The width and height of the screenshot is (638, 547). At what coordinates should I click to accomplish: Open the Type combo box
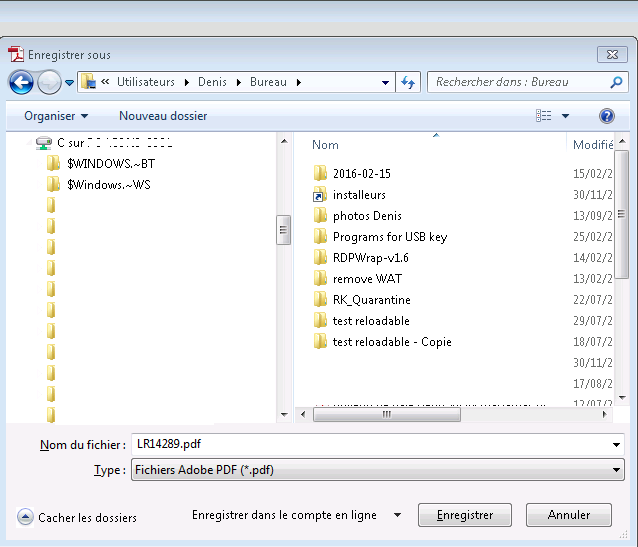(x=378, y=470)
